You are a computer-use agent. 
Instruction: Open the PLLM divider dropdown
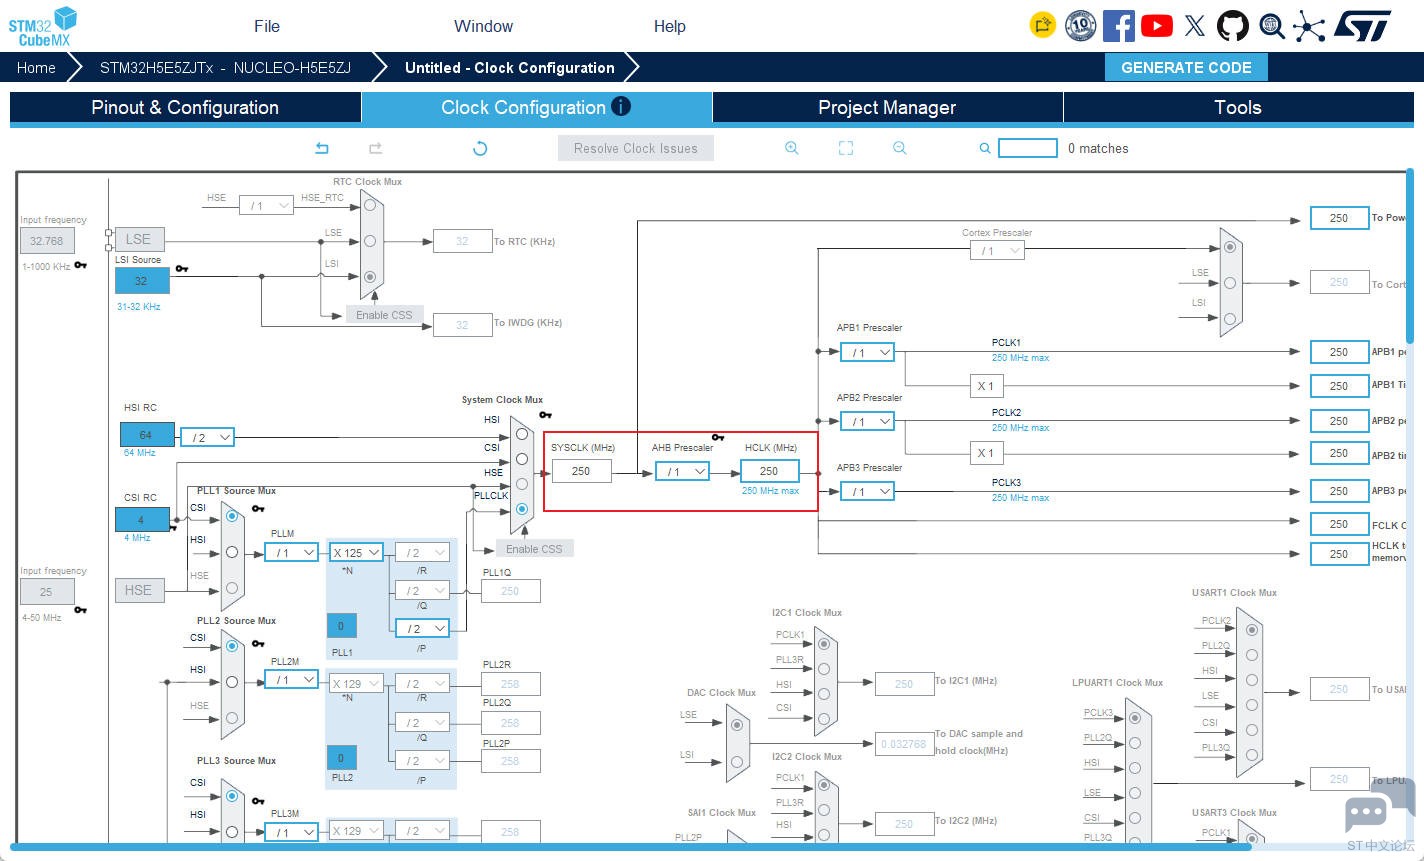click(x=292, y=552)
